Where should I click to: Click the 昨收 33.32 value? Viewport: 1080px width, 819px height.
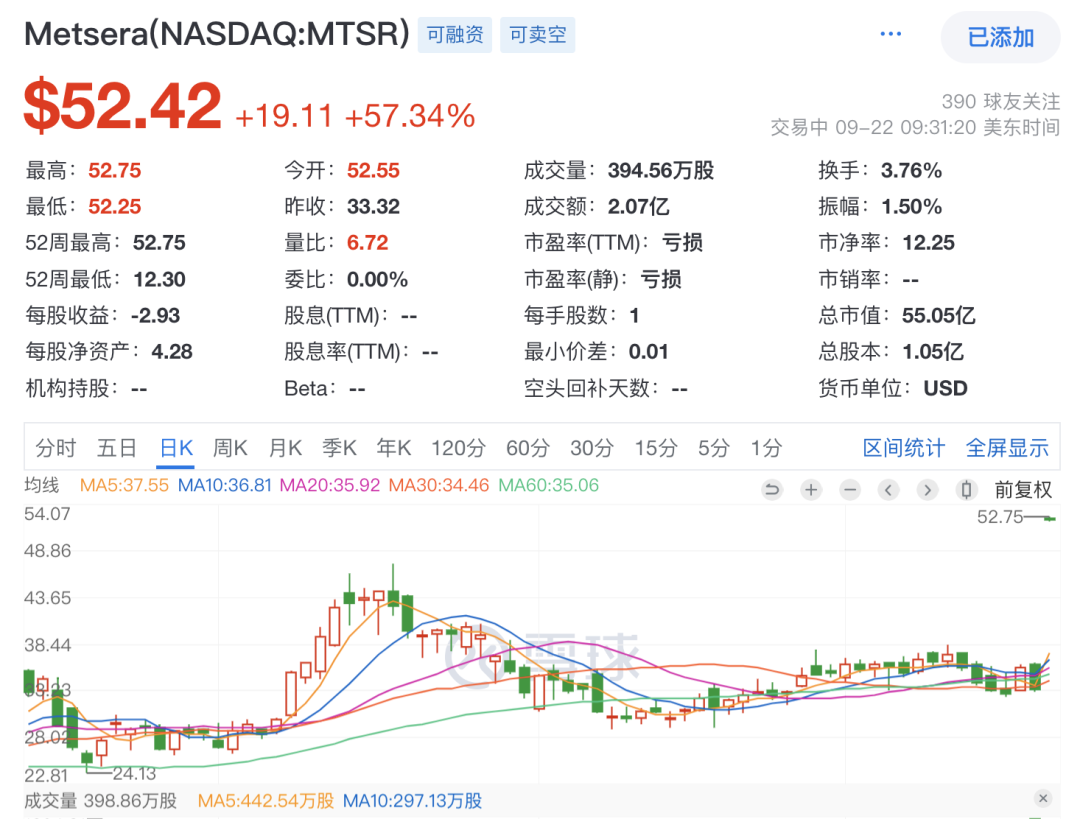pyautogui.click(x=373, y=206)
